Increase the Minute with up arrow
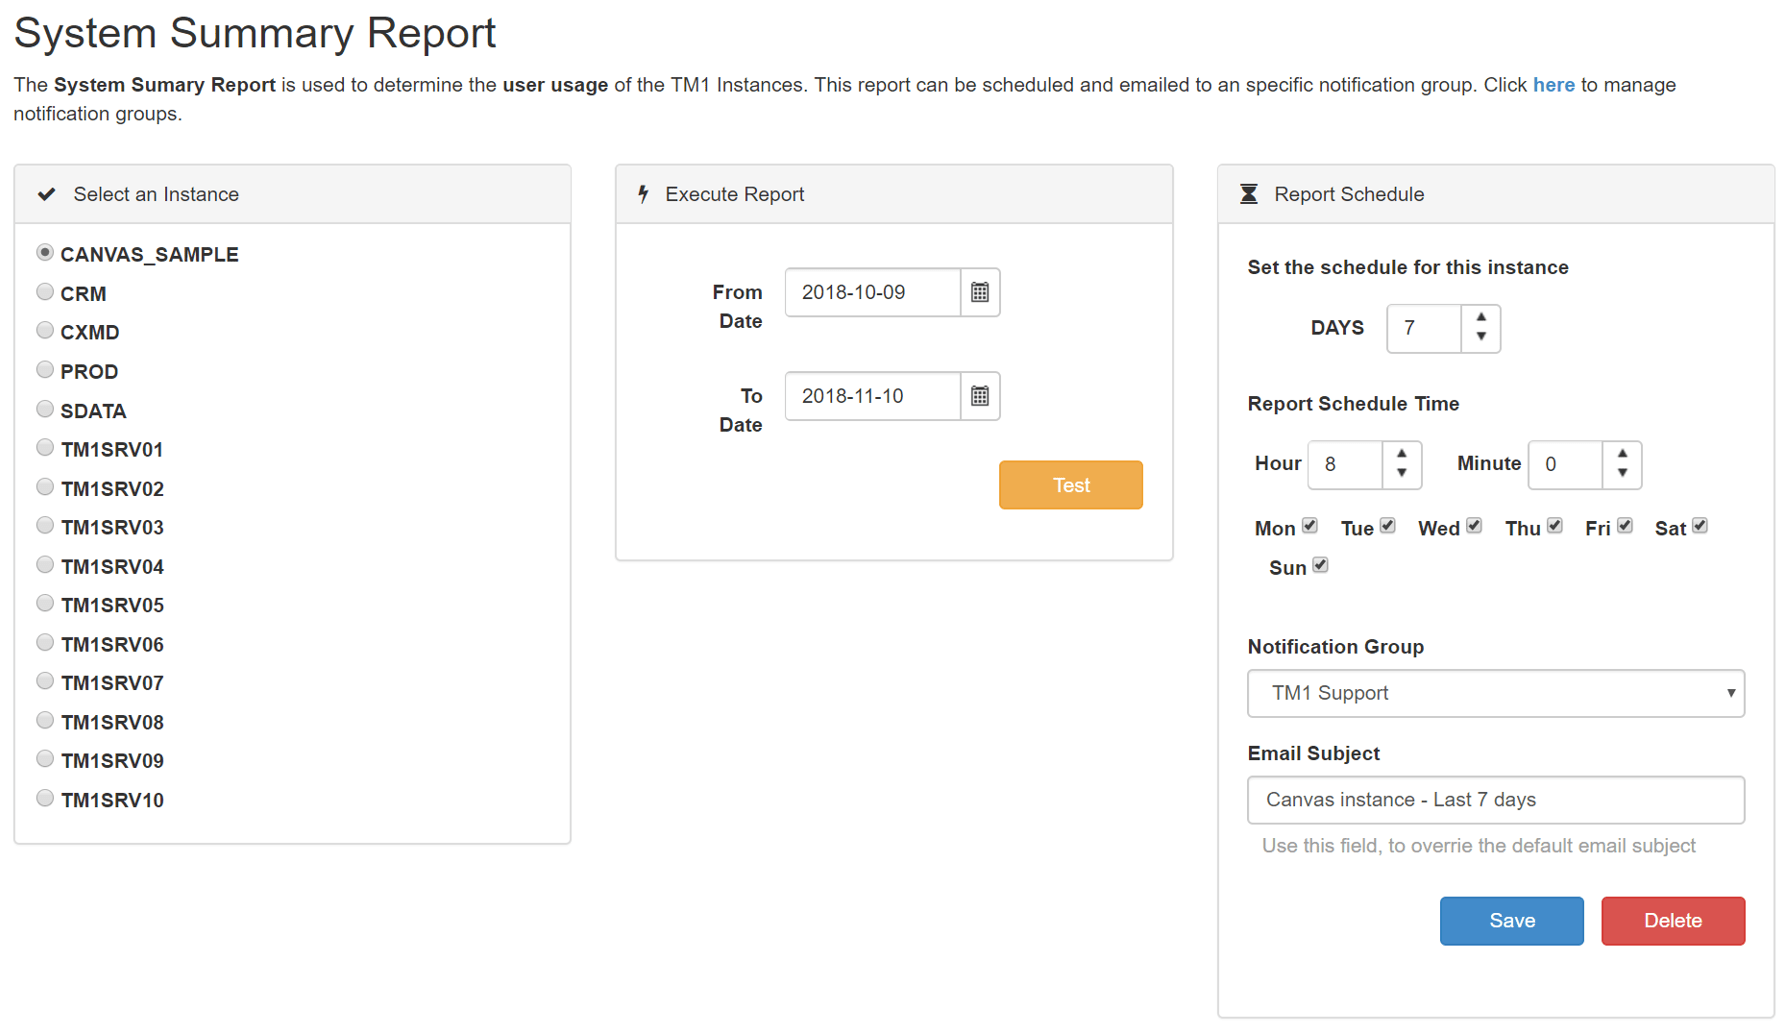This screenshot has height=1025, width=1788. (1622, 453)
